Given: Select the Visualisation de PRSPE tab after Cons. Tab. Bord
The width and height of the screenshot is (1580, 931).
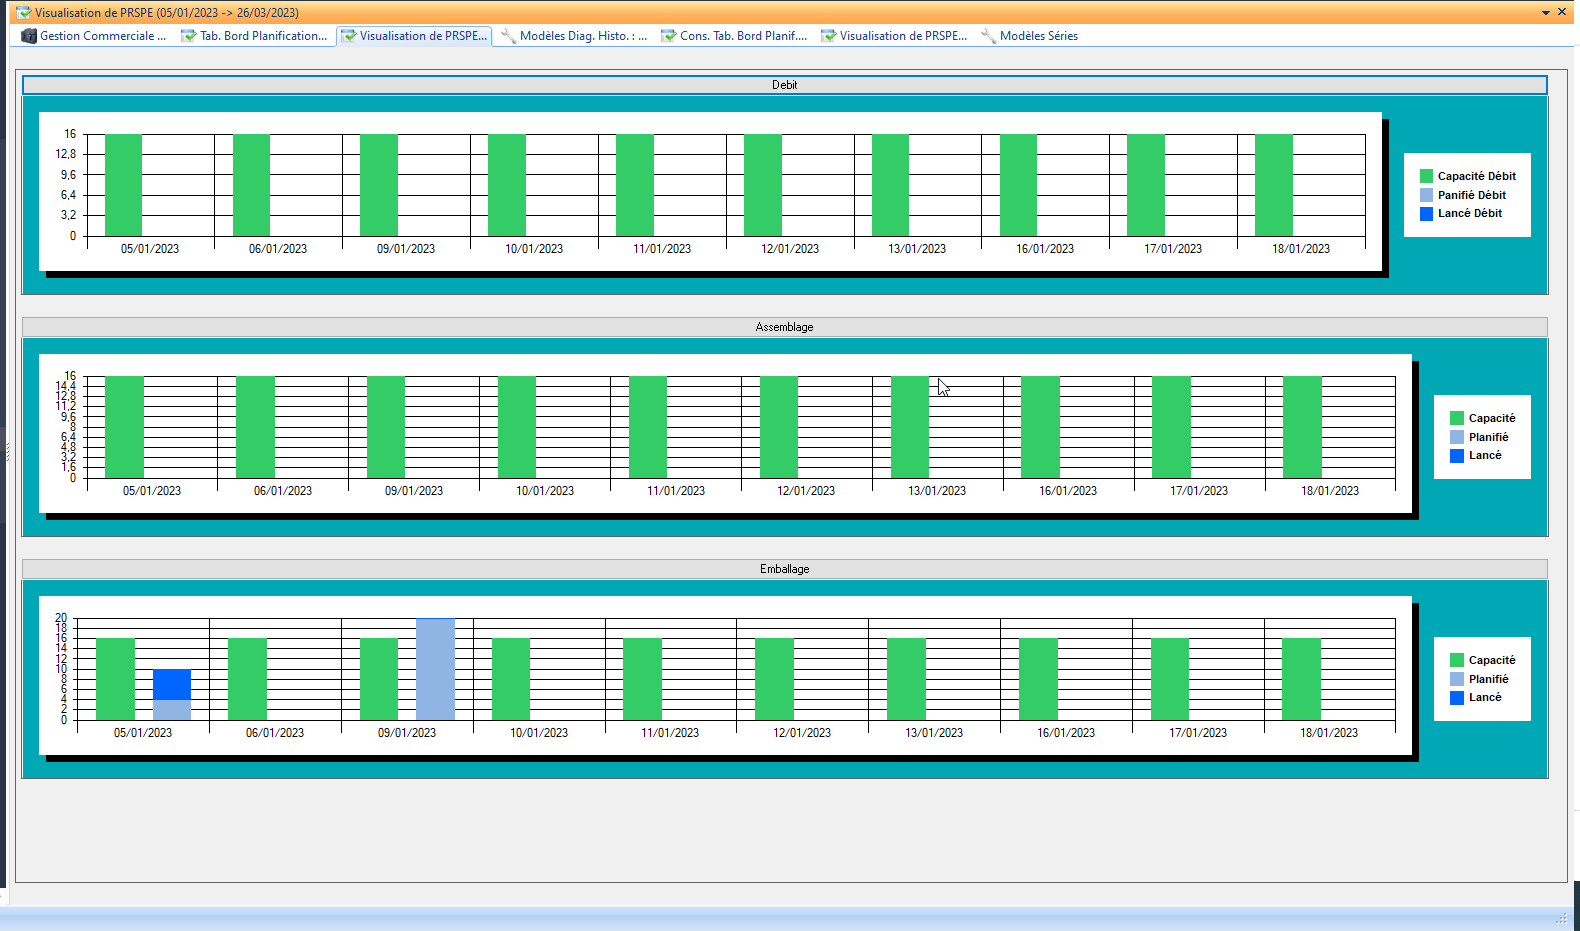Looking at the screenshot, I should (902, 36).
